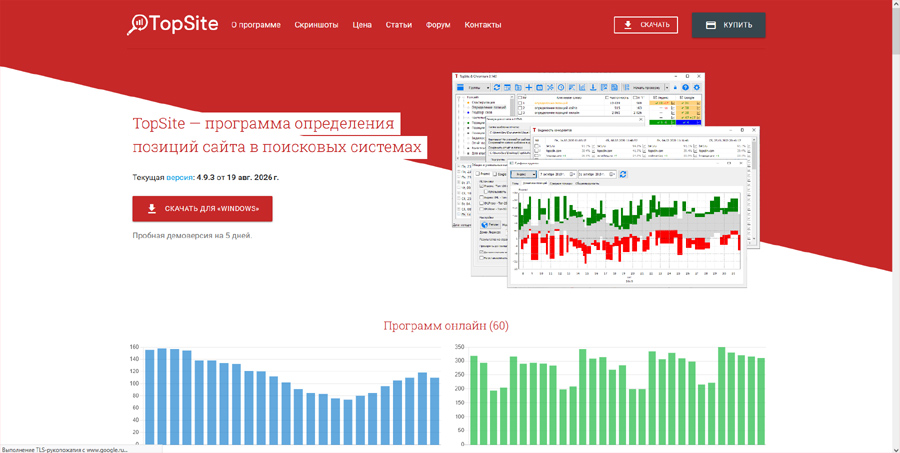900x453 pixels.
Task: Open the program screenshot preview image
Action: 606,180
